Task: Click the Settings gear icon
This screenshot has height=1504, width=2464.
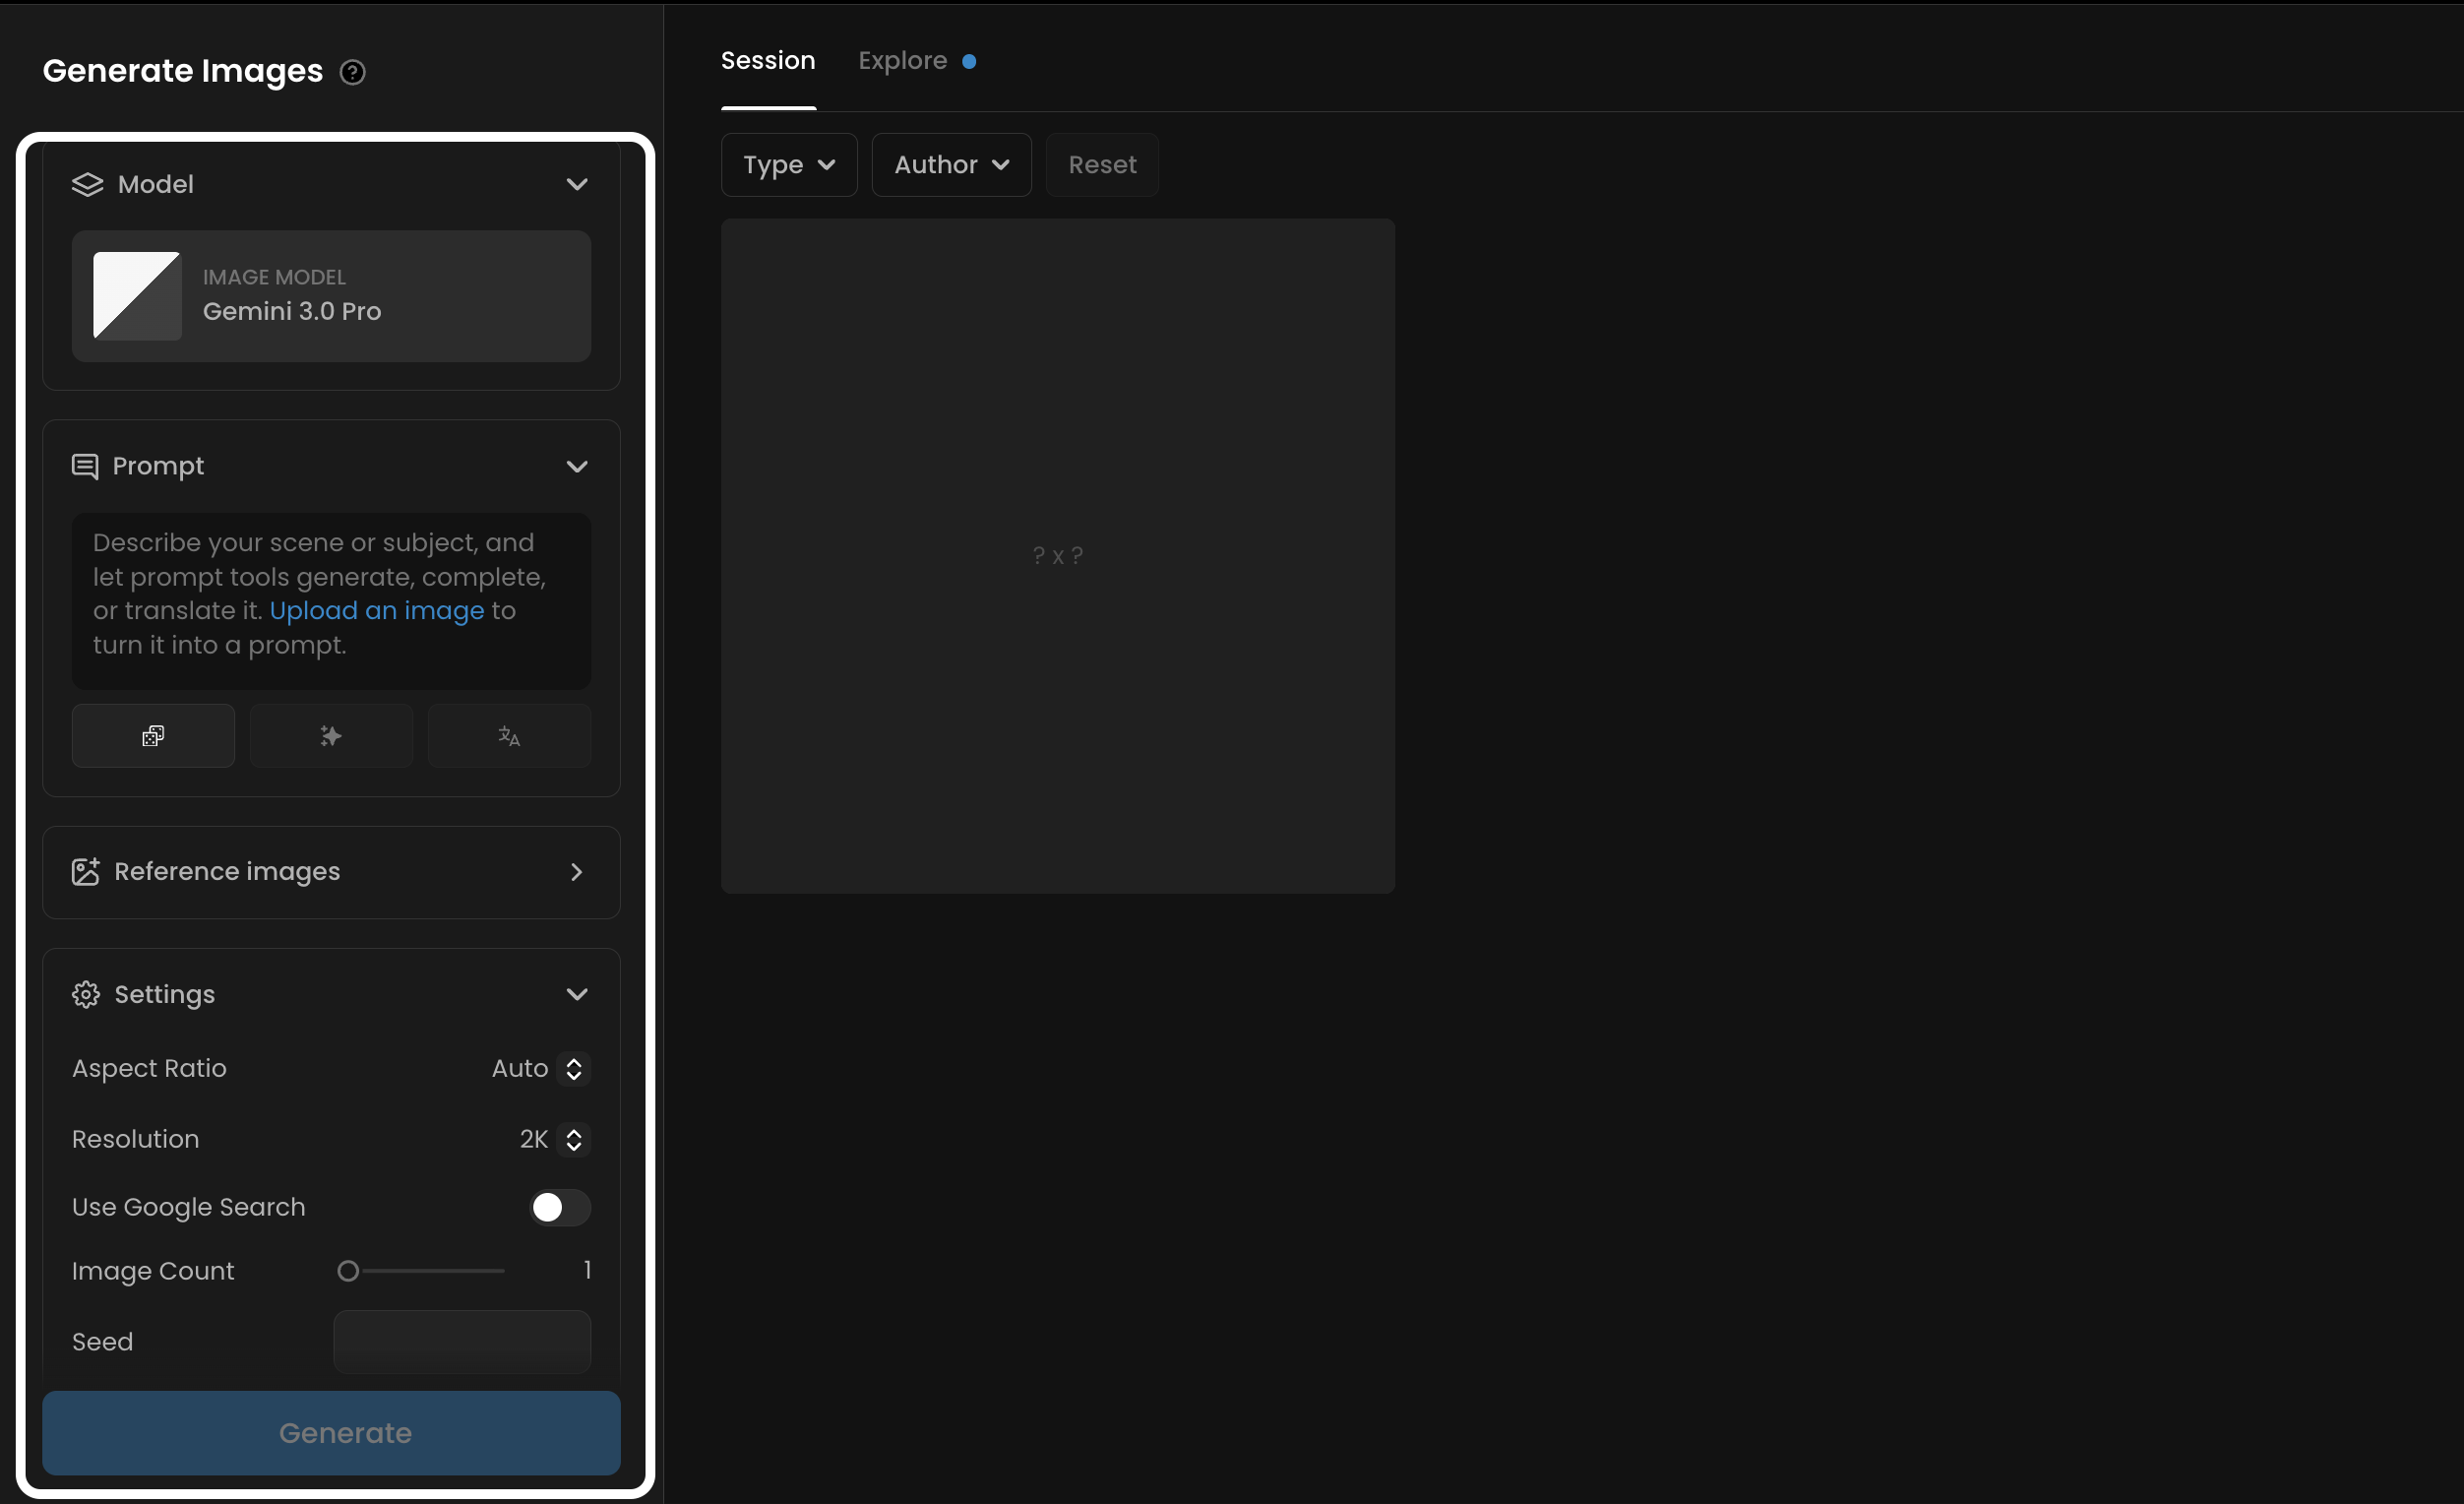Action: click(86, 994)
